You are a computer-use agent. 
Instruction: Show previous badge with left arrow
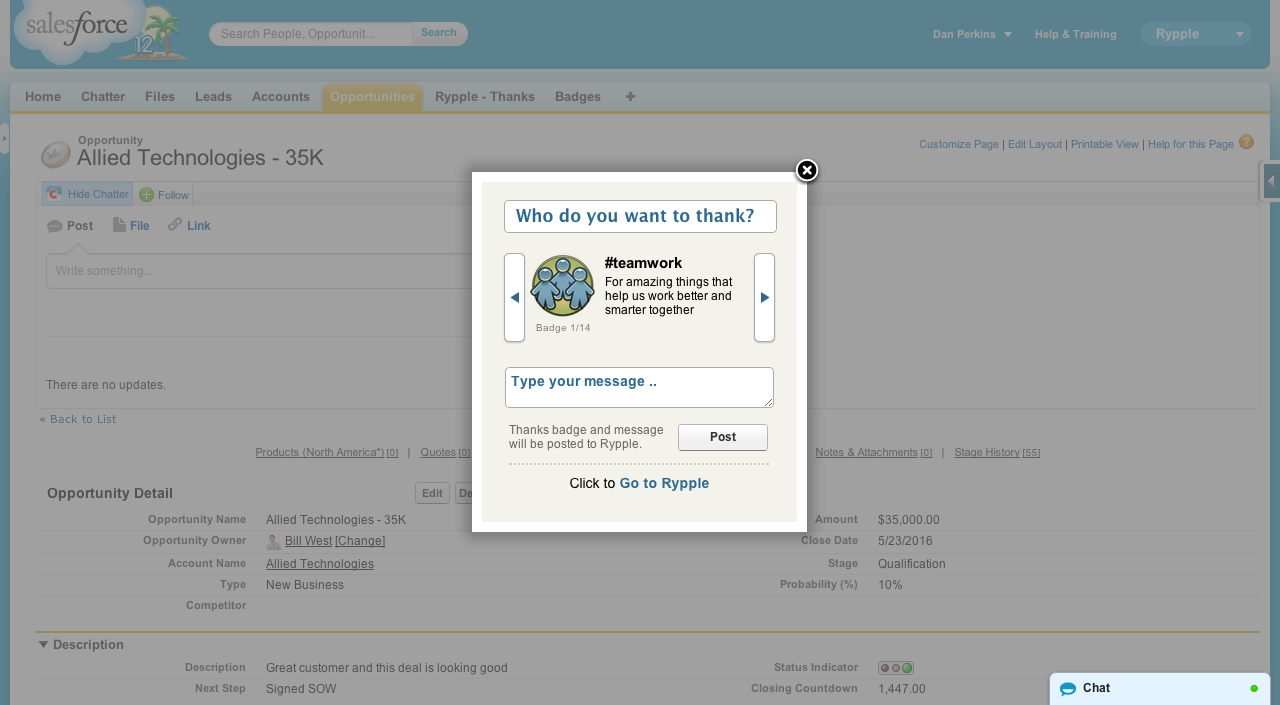click(514, 297)
